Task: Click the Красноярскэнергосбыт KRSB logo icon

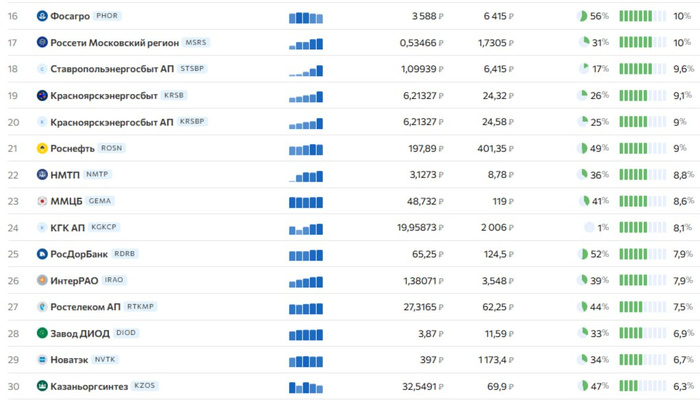Action: (x=42, y=95)
